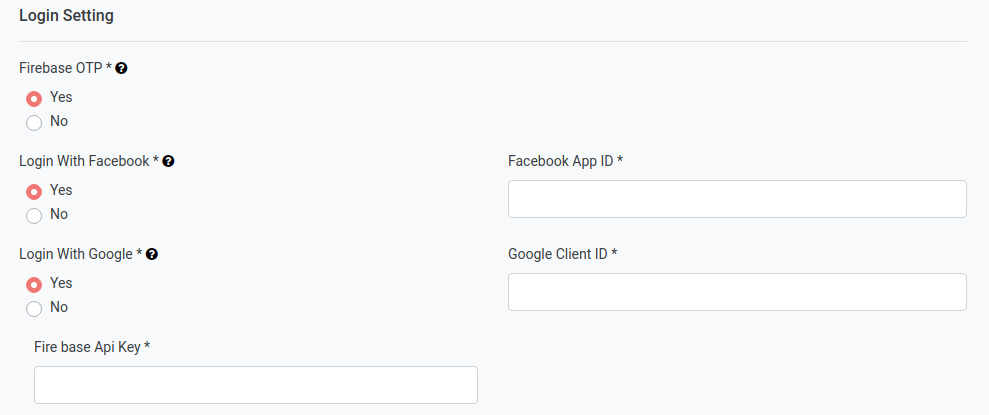The image size is (989, 415).
Task: Click into the Google Client ID text box
Action: pos(737,292)
